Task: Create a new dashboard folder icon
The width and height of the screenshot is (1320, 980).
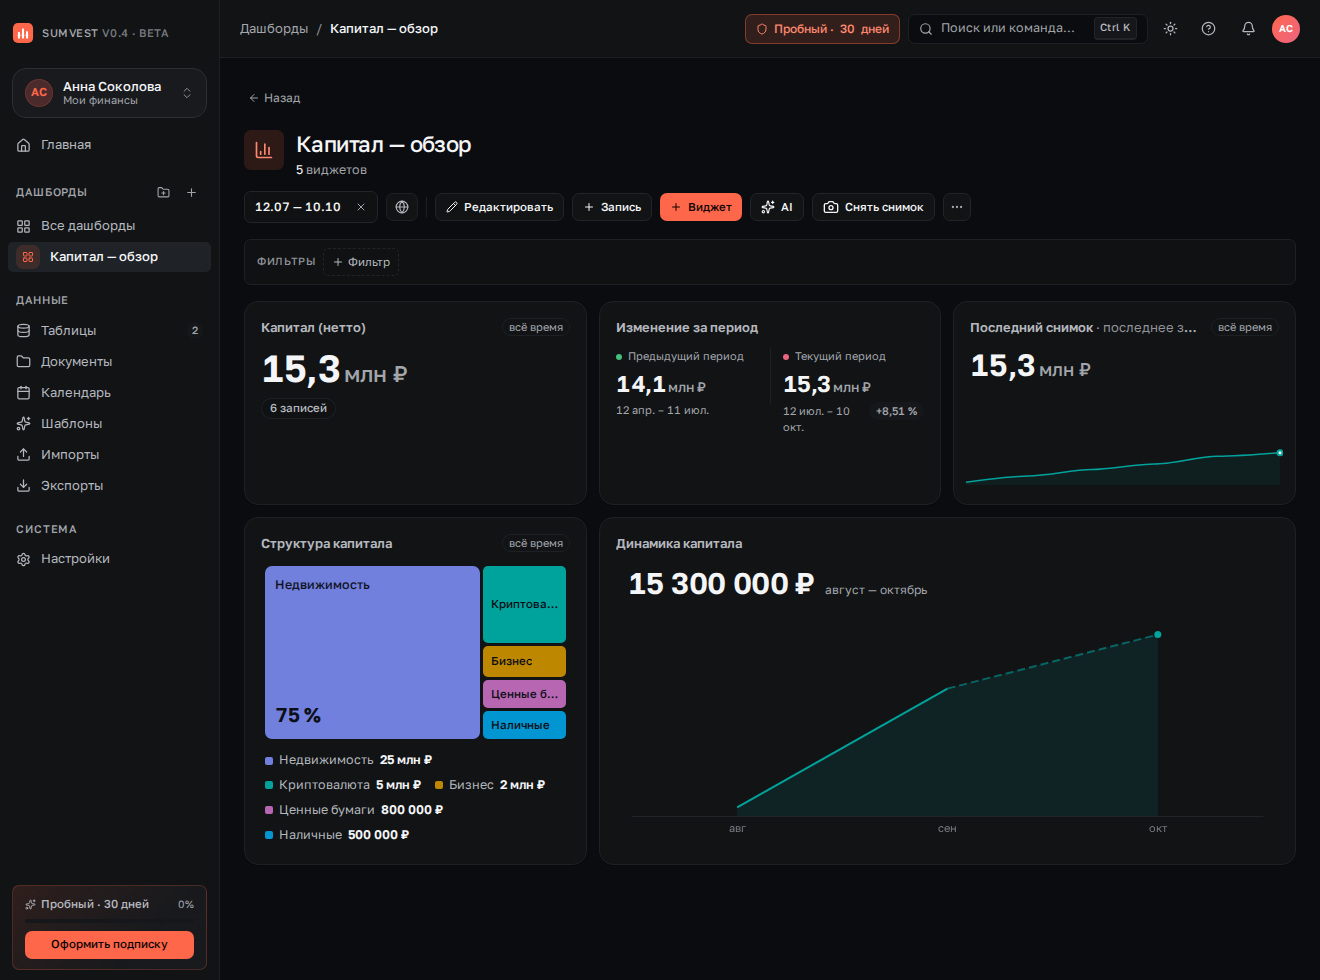Action: [164, 192]
